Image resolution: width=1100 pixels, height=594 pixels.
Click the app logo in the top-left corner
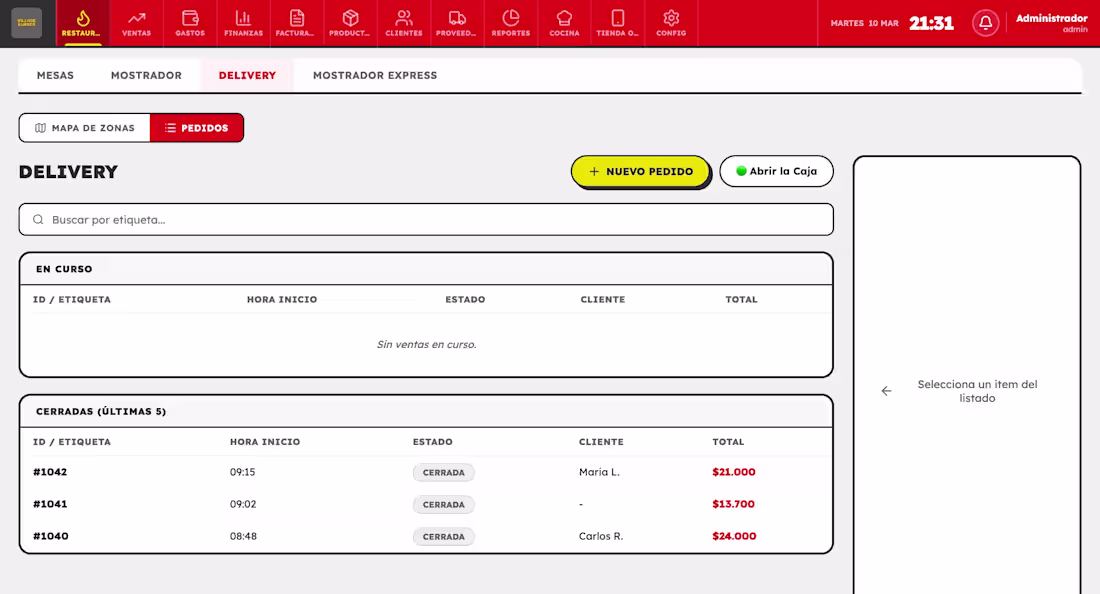(27, 23)
